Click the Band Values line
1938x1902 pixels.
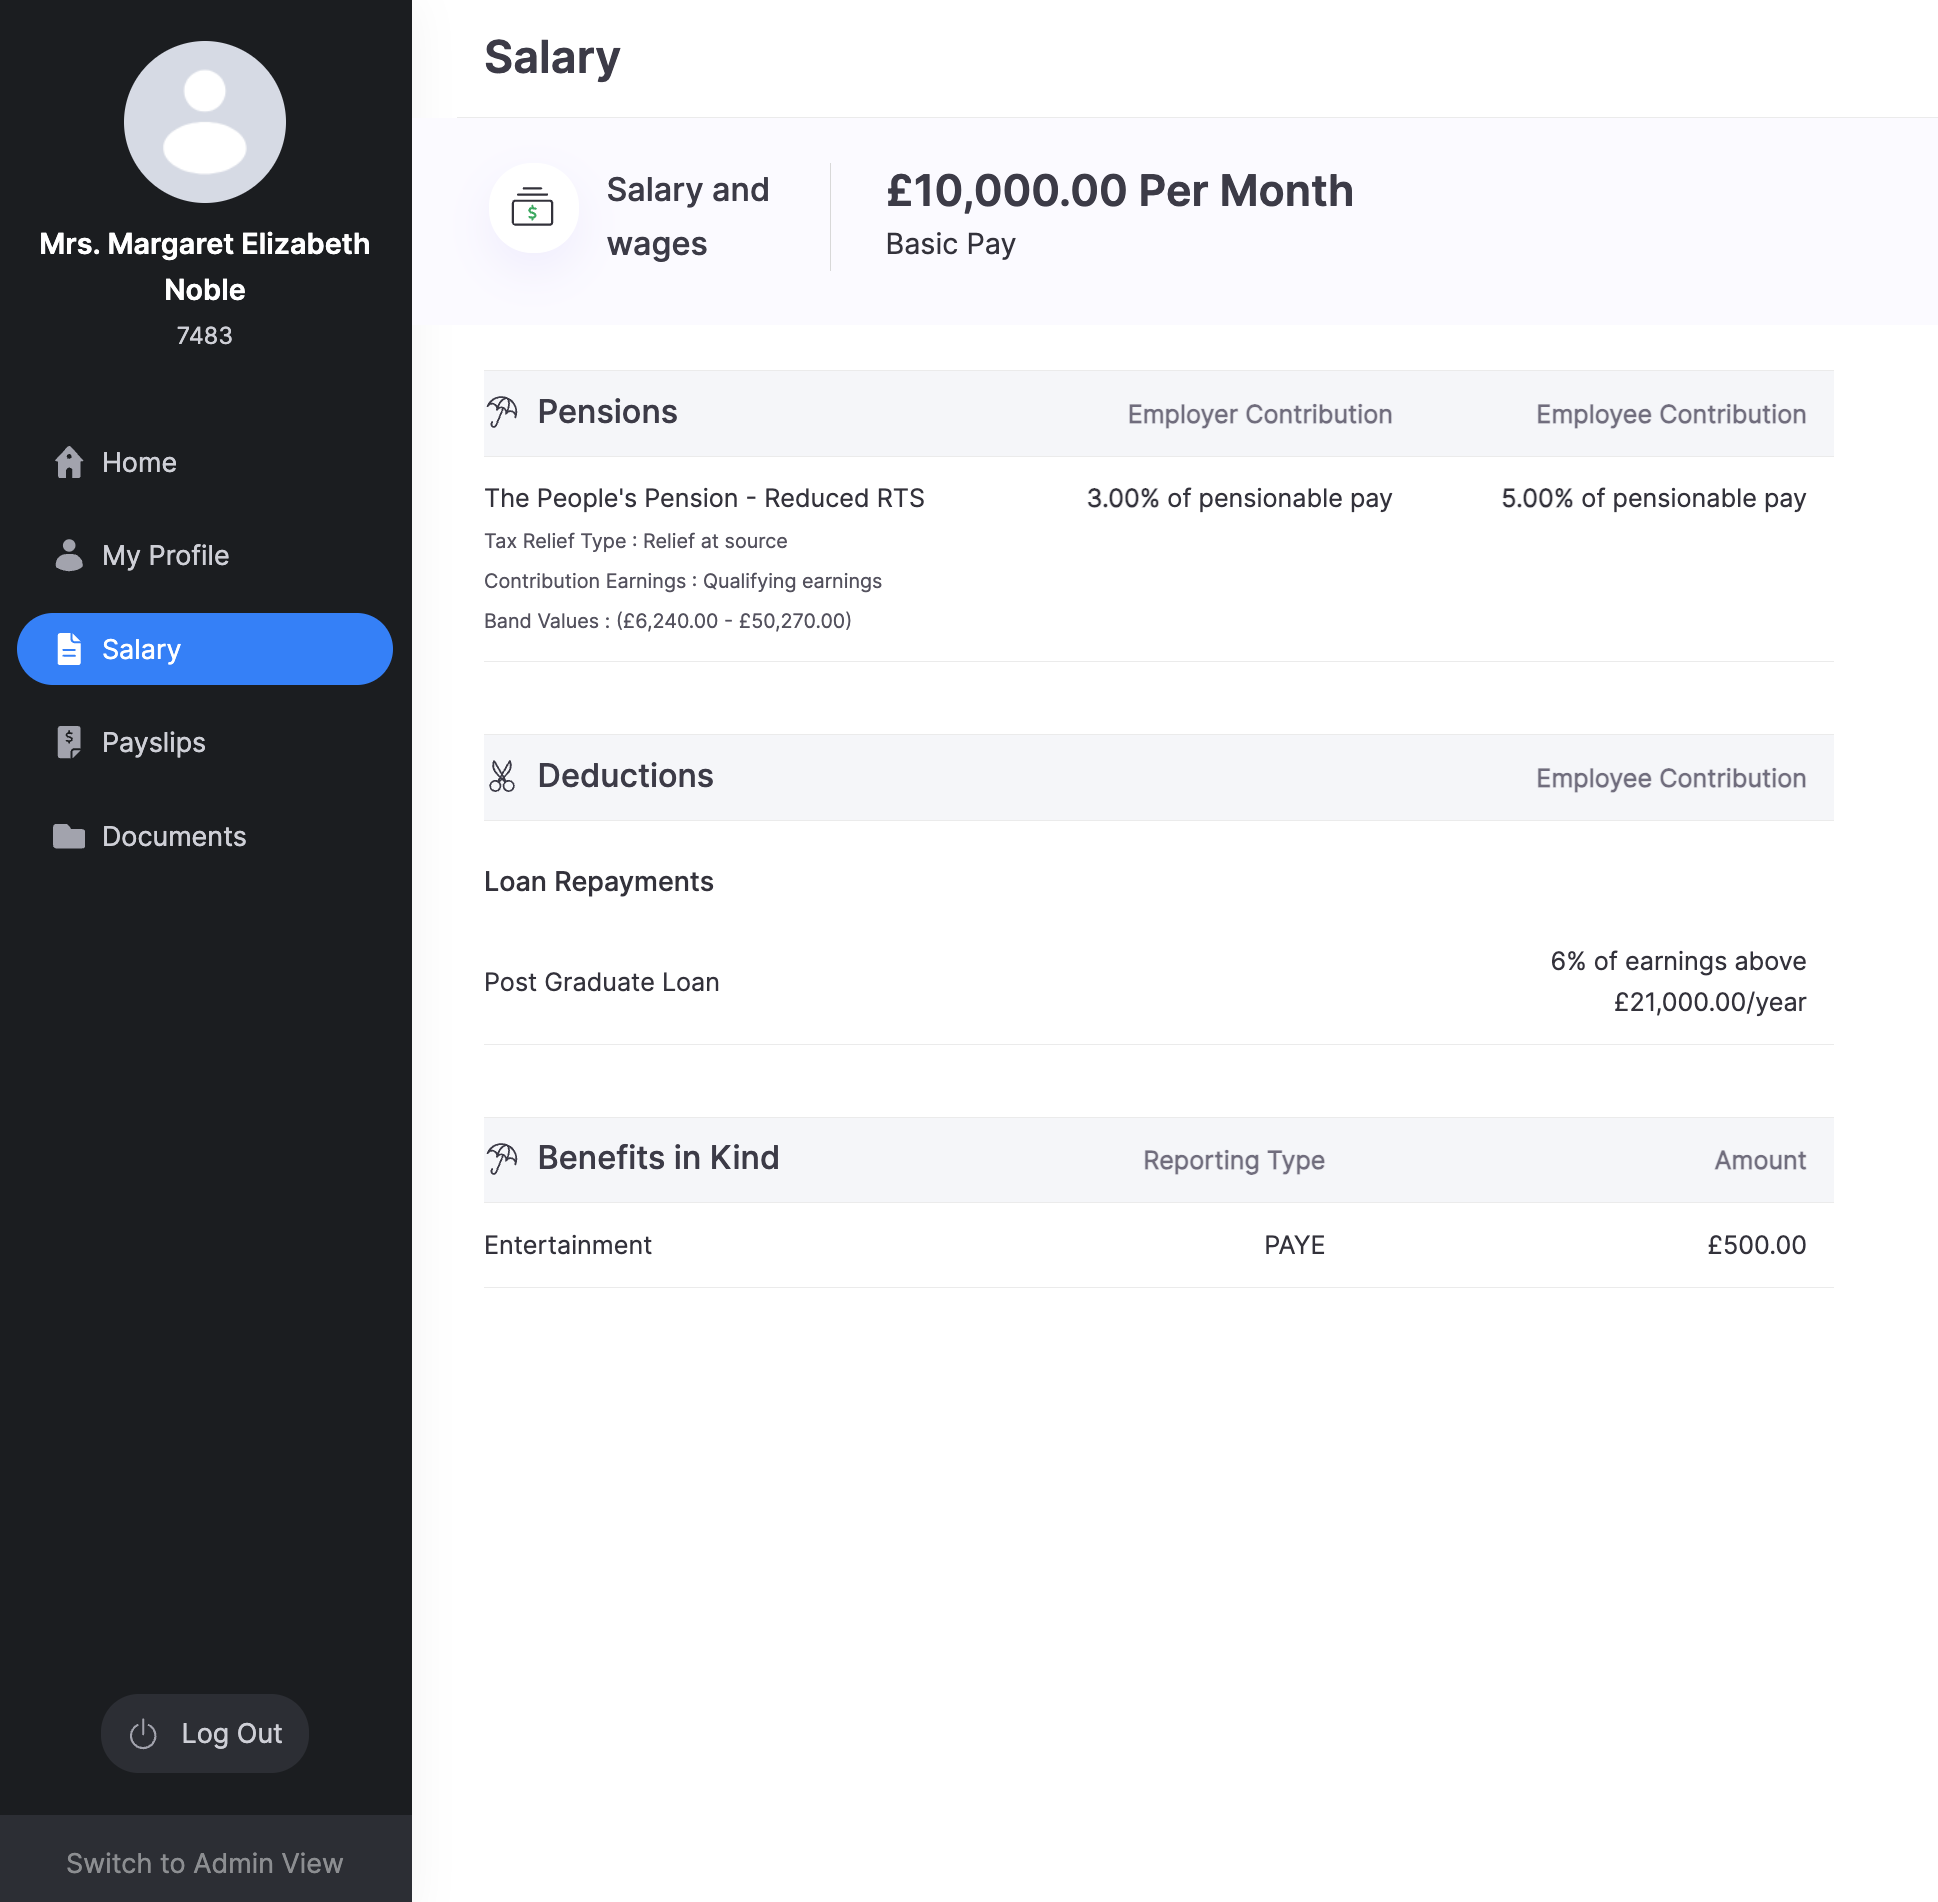tap(668, 621)
